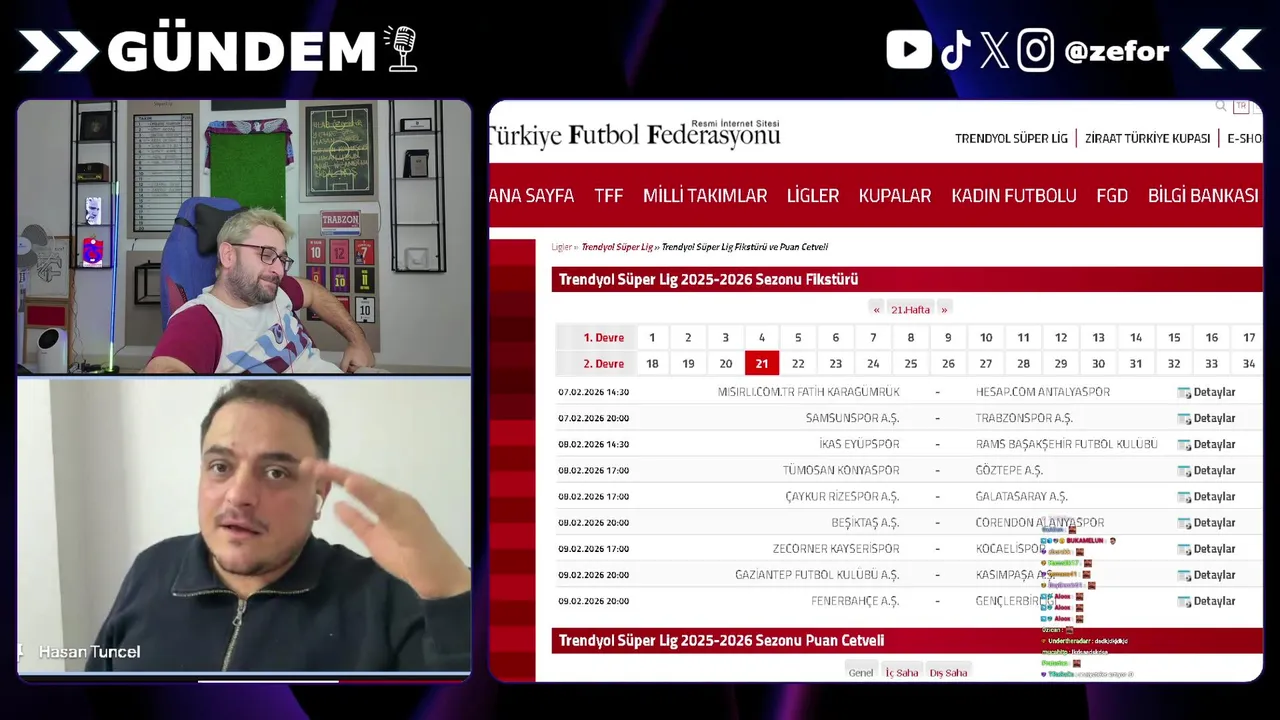Image resolution: width=1280 pixels, height=720 pixels.
Task: Open LİGLER menu
Action: click(x=812, y=196)
